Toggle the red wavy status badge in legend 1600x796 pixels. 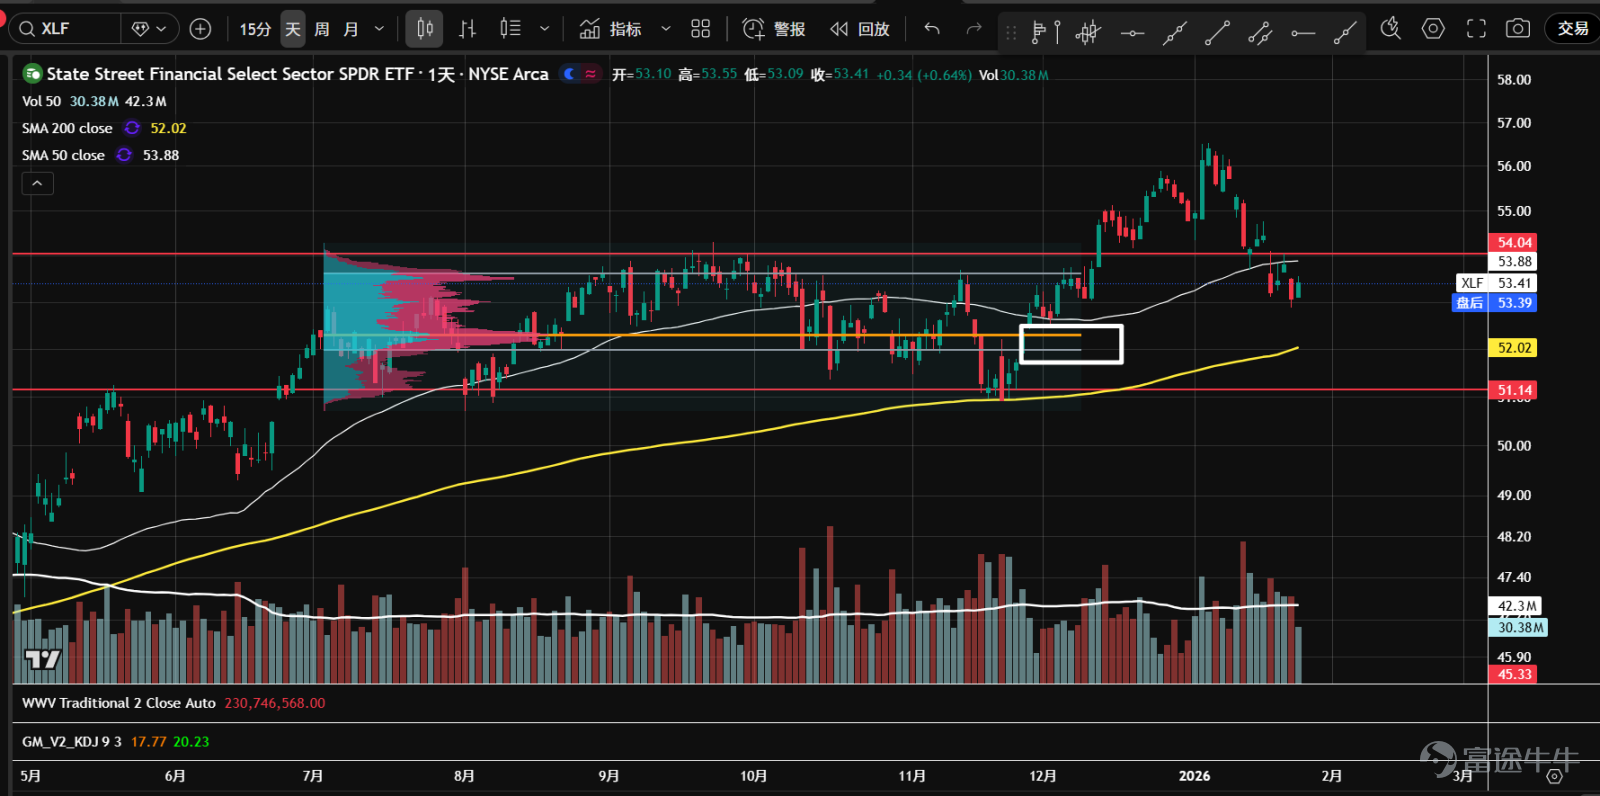(591, 73)
